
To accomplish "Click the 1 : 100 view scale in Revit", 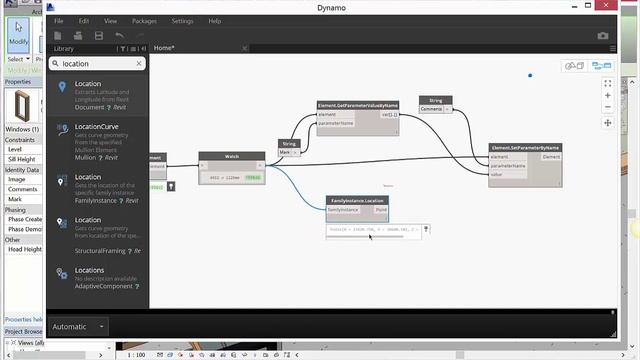I will click(136, 355).
